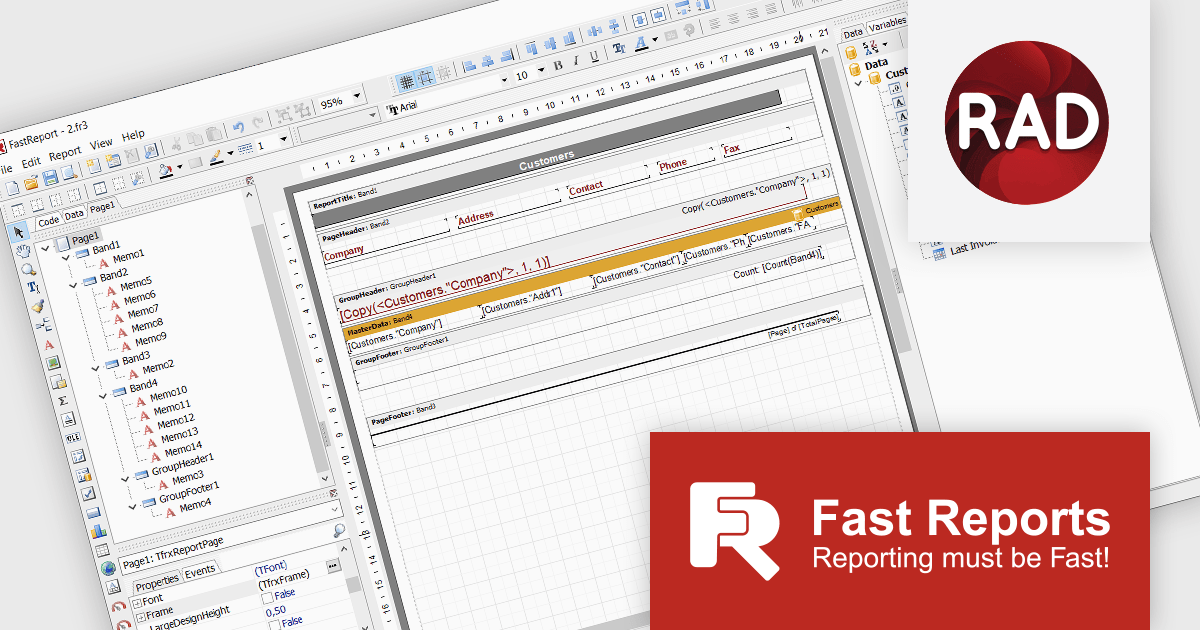Open the 95% zoom dropdown

coord(355,96)
